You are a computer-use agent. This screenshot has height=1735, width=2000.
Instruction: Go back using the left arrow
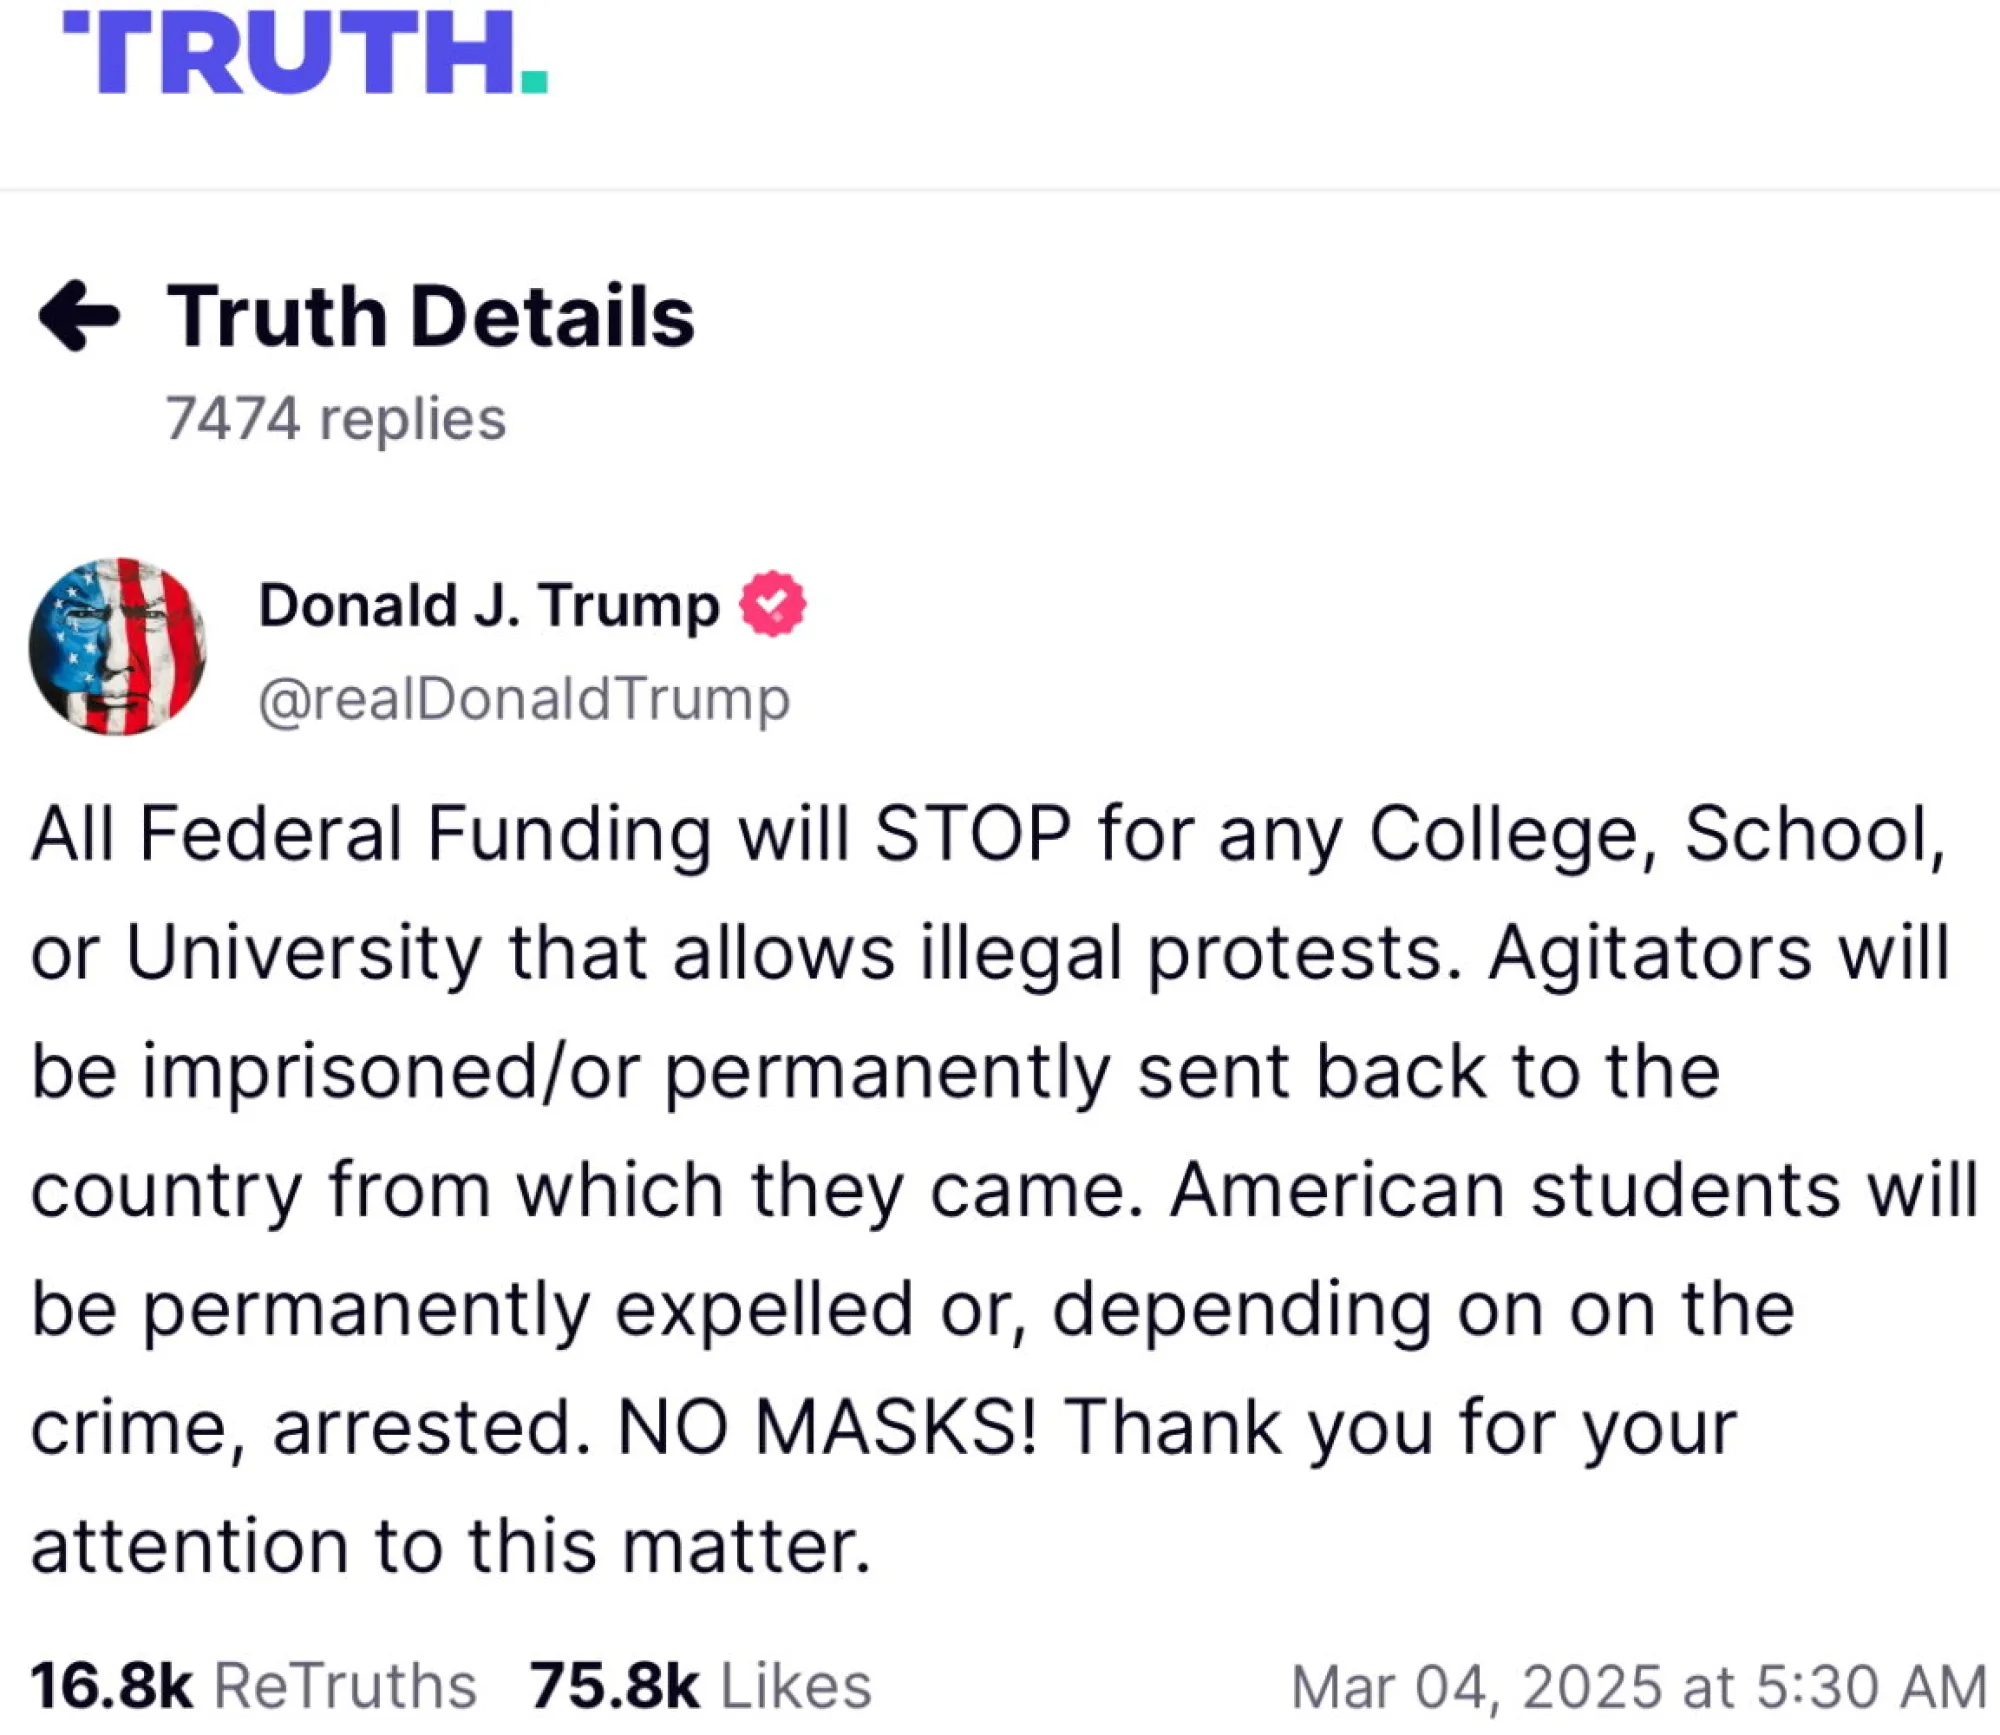coord(79,316)
